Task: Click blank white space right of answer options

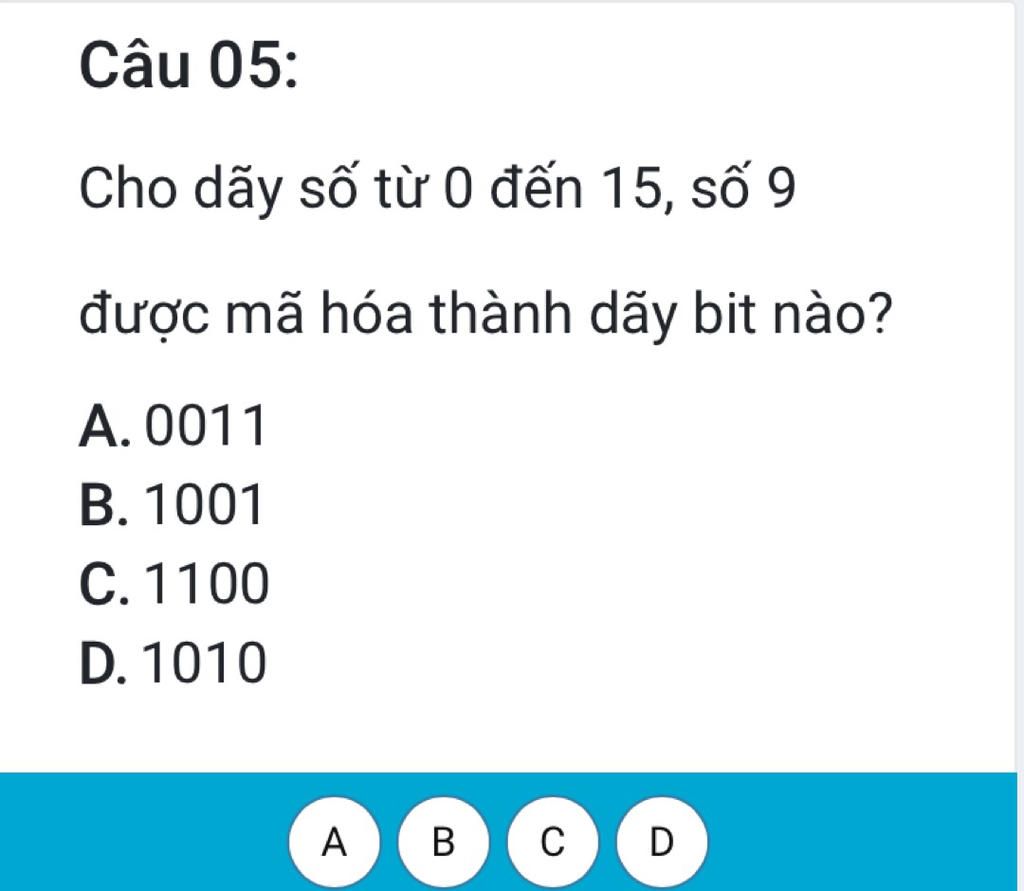Action: pos(650,540)
